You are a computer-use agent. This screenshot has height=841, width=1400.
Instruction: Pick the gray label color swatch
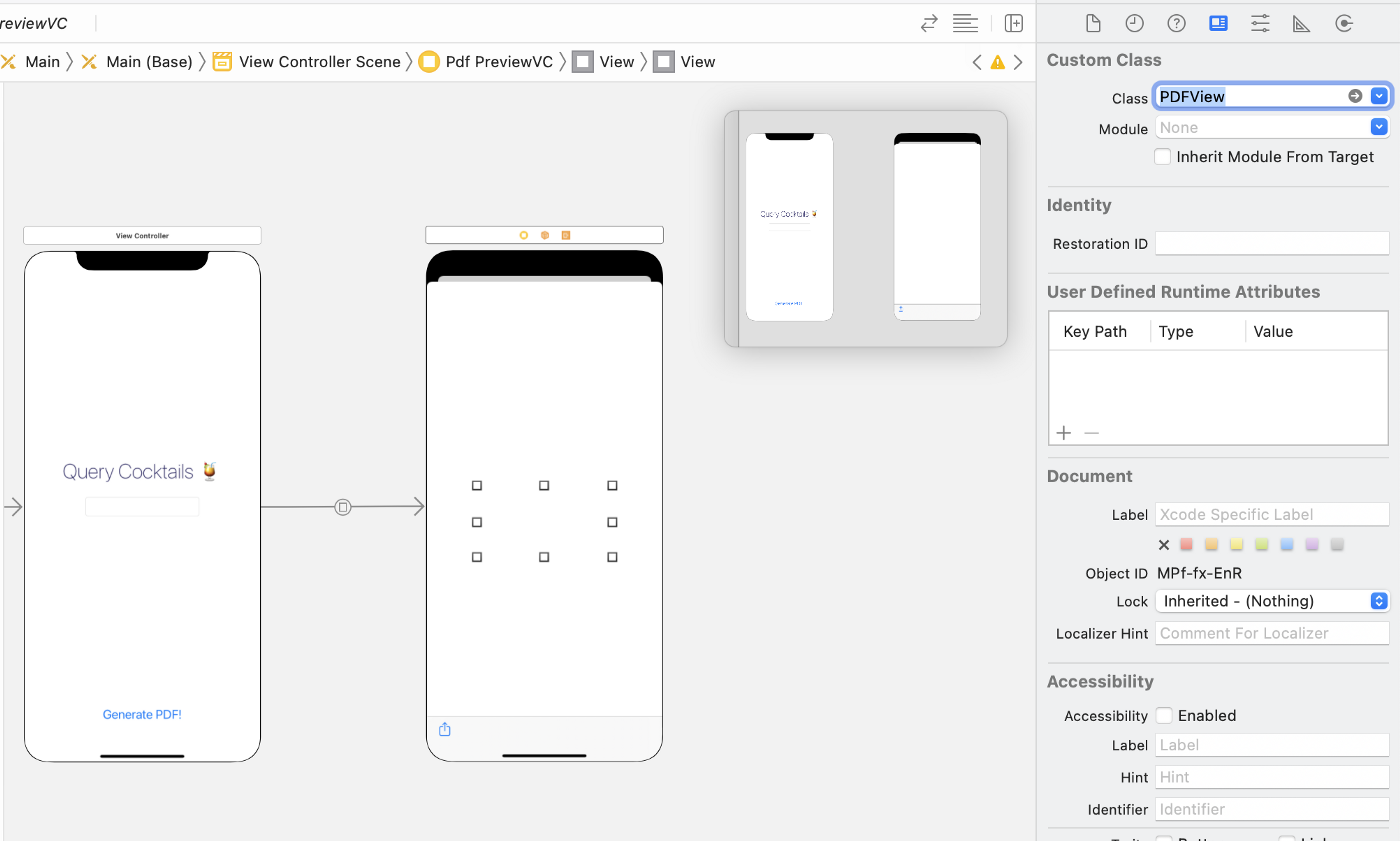[x=1337, y=545]
